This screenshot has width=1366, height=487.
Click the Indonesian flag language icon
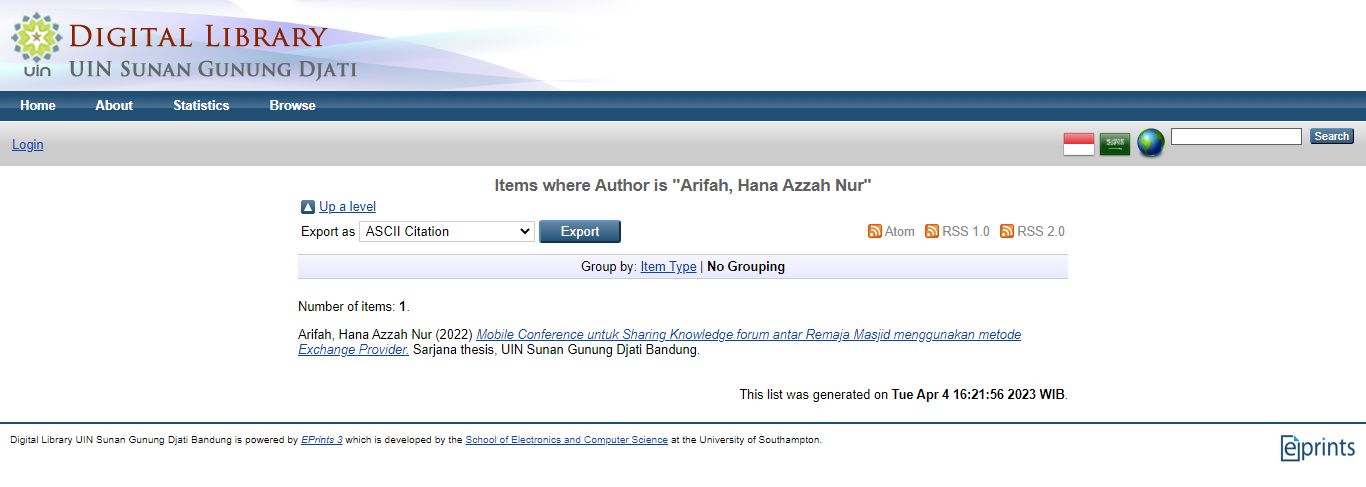point(1079,145)
